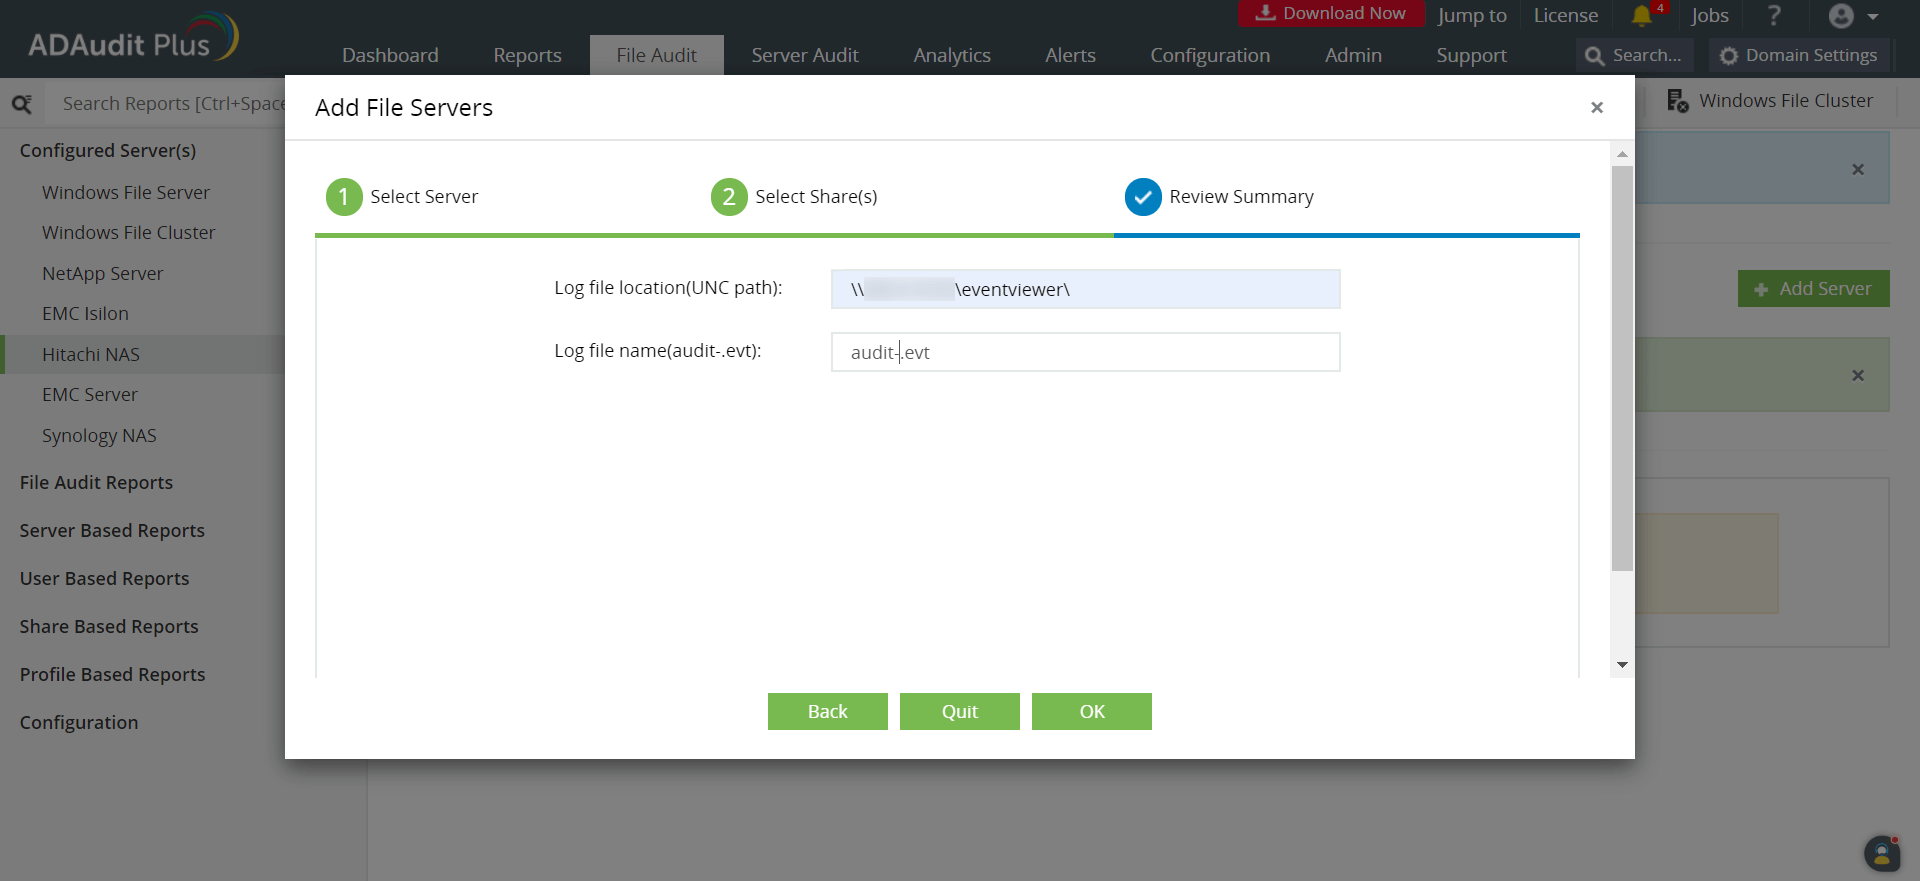Click the Log file name input field
Viewport: 1920px width, 881px height.
[x=1085, y=352]
